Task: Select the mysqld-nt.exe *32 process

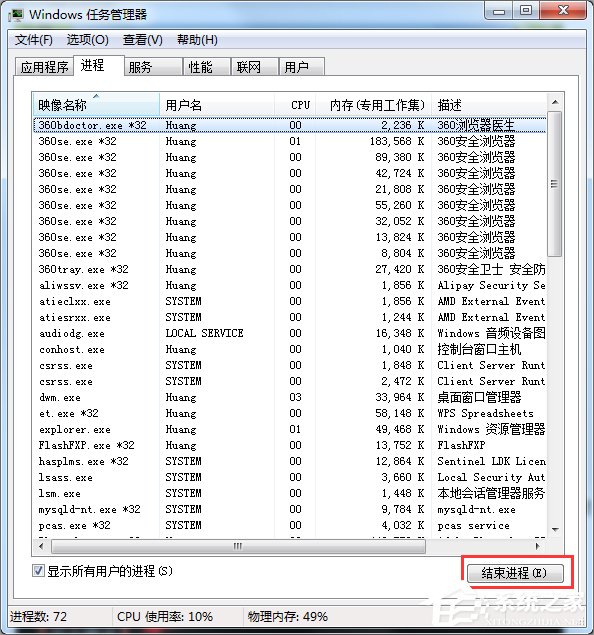Action: pos(290,509)
